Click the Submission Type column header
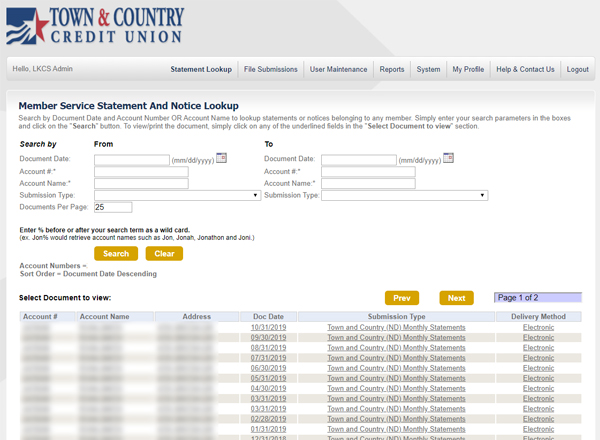This screenshot has height=440, width=600. coord(396,316)
